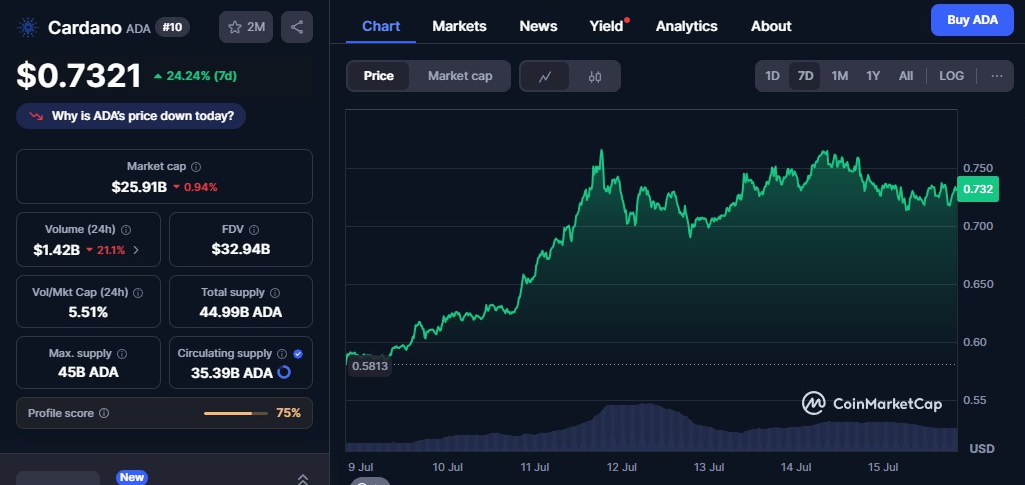The width and height of the screenshot is (1025, 485).
Task: Click the $1.42B volume value
Action: [x=56, y=250]
